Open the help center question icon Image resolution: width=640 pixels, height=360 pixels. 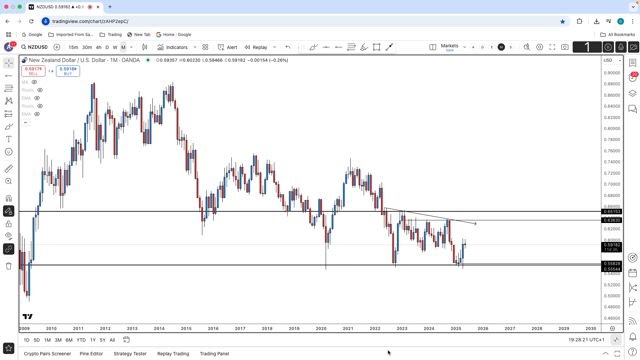[x=633, y=352]
